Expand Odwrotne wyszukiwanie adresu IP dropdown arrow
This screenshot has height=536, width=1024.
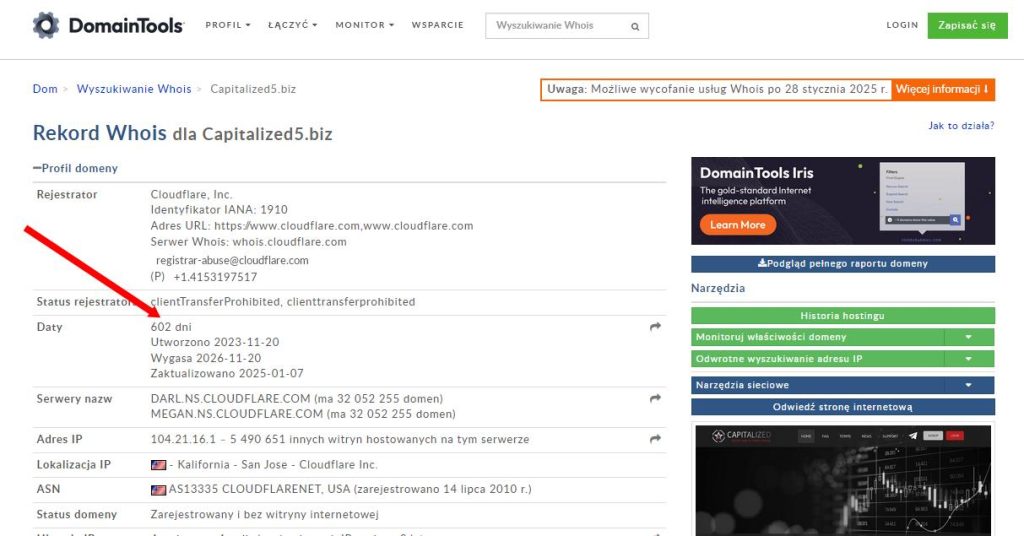969,358
